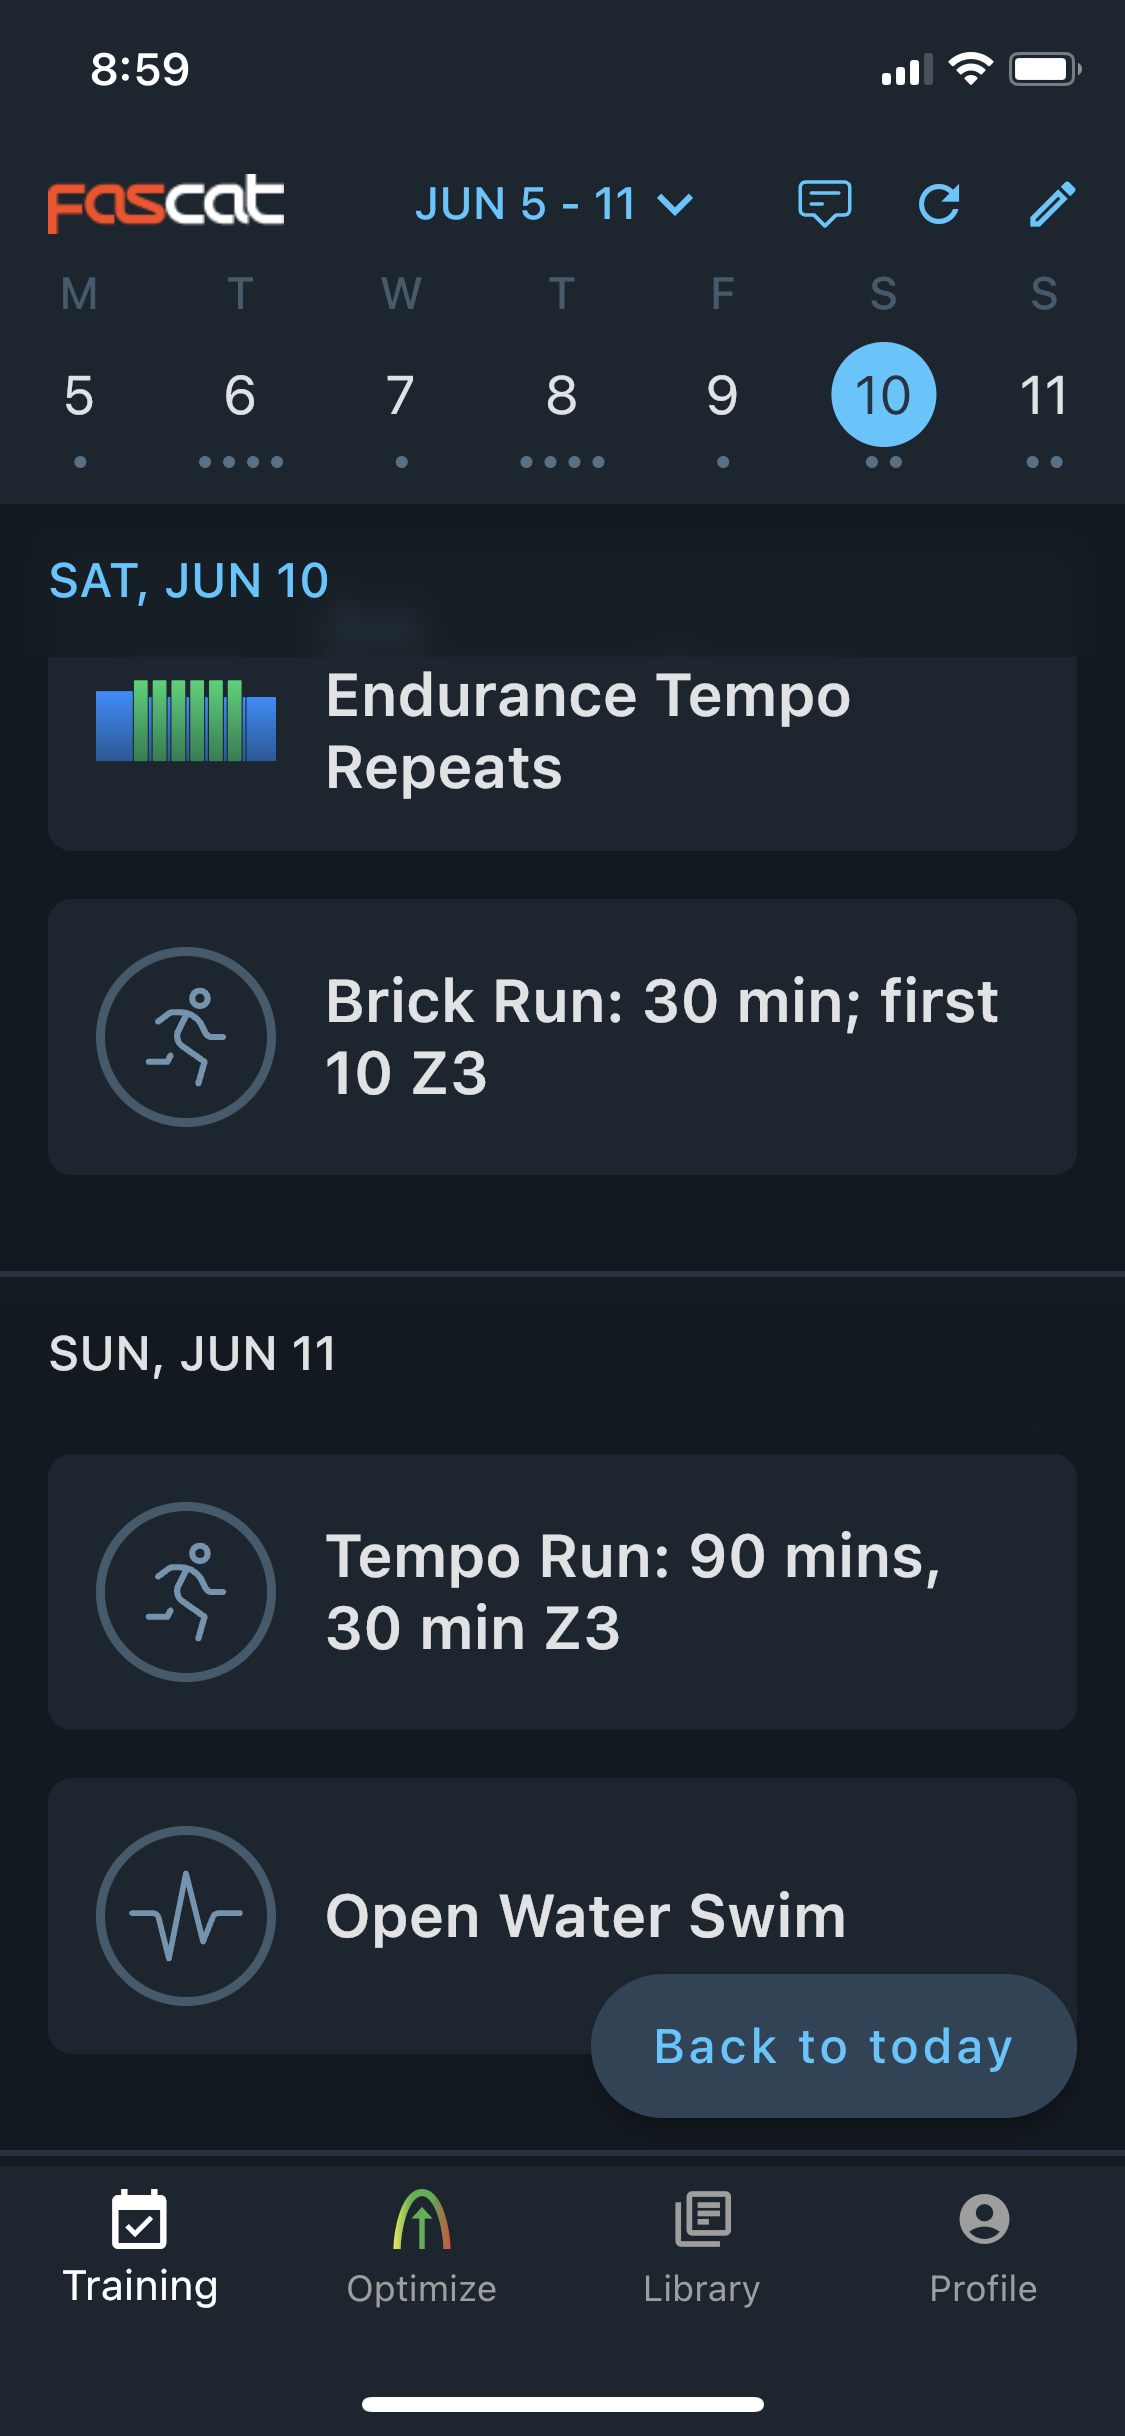Open the coach messages chat icon
Screen dimensions: 1125x2436
pyautogui.click(x=824, y=204)
